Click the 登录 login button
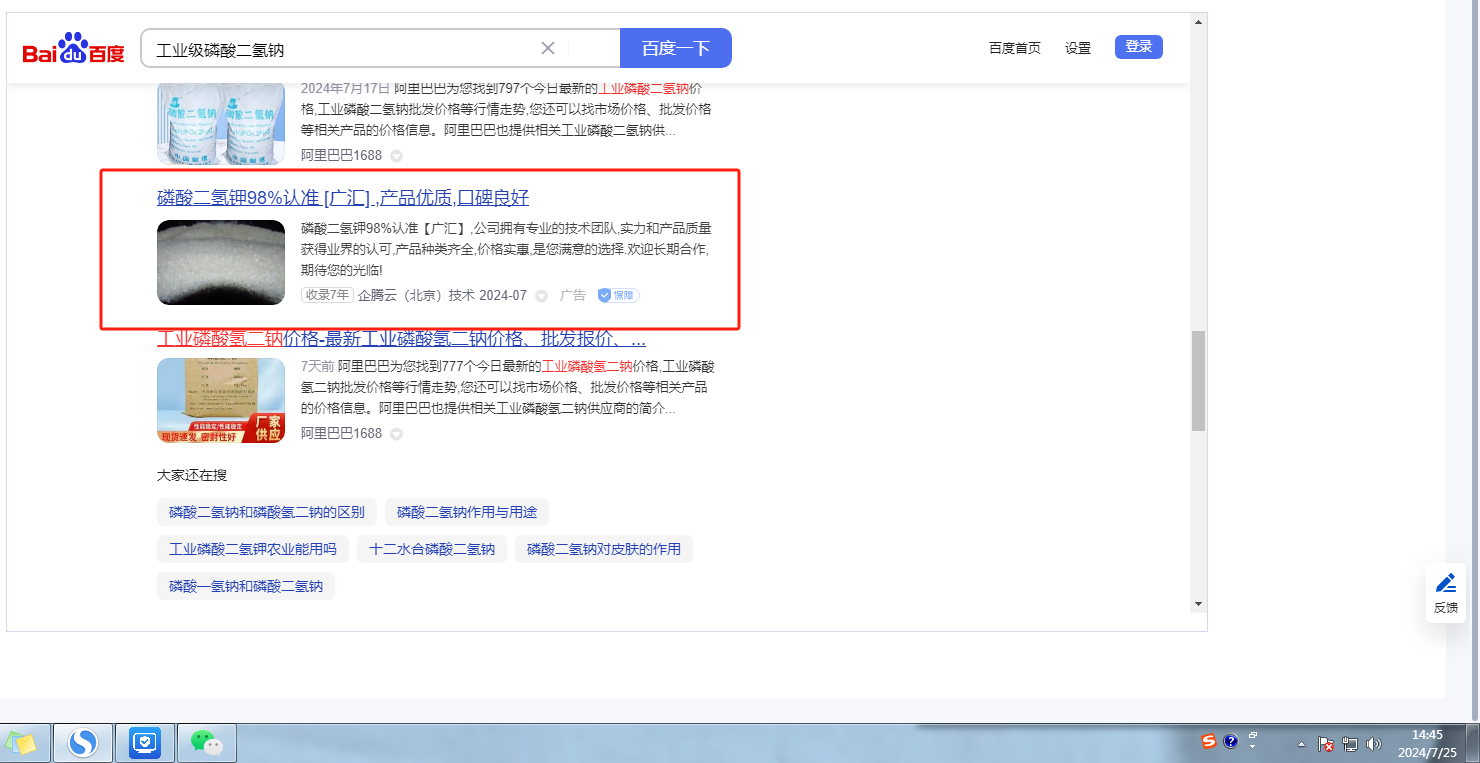Screen dimensions: 1480x763 point(1139,47)
